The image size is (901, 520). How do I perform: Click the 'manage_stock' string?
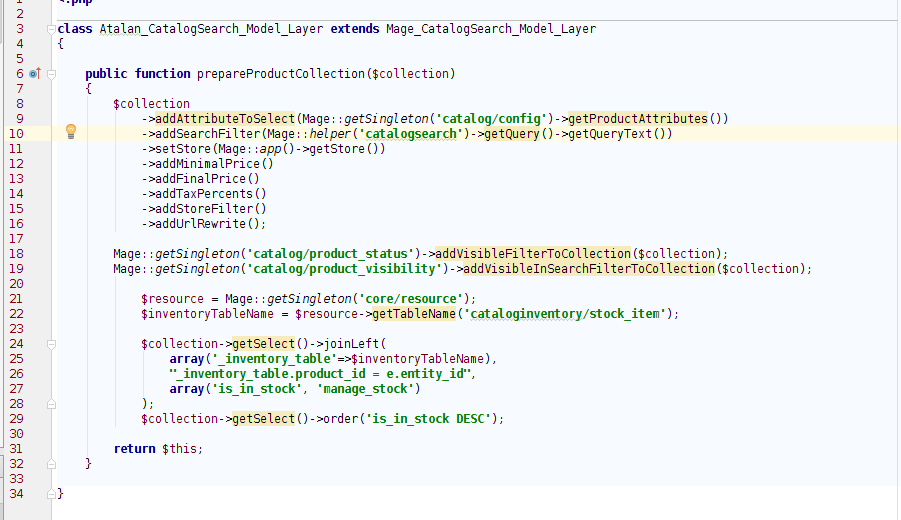click(365, 388)
